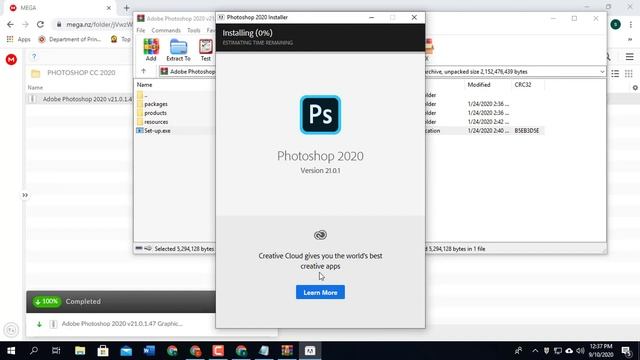Click the volume icon in system tray
Image resolution: width=640 pixels, height=360 pixels.
(580, 351)
